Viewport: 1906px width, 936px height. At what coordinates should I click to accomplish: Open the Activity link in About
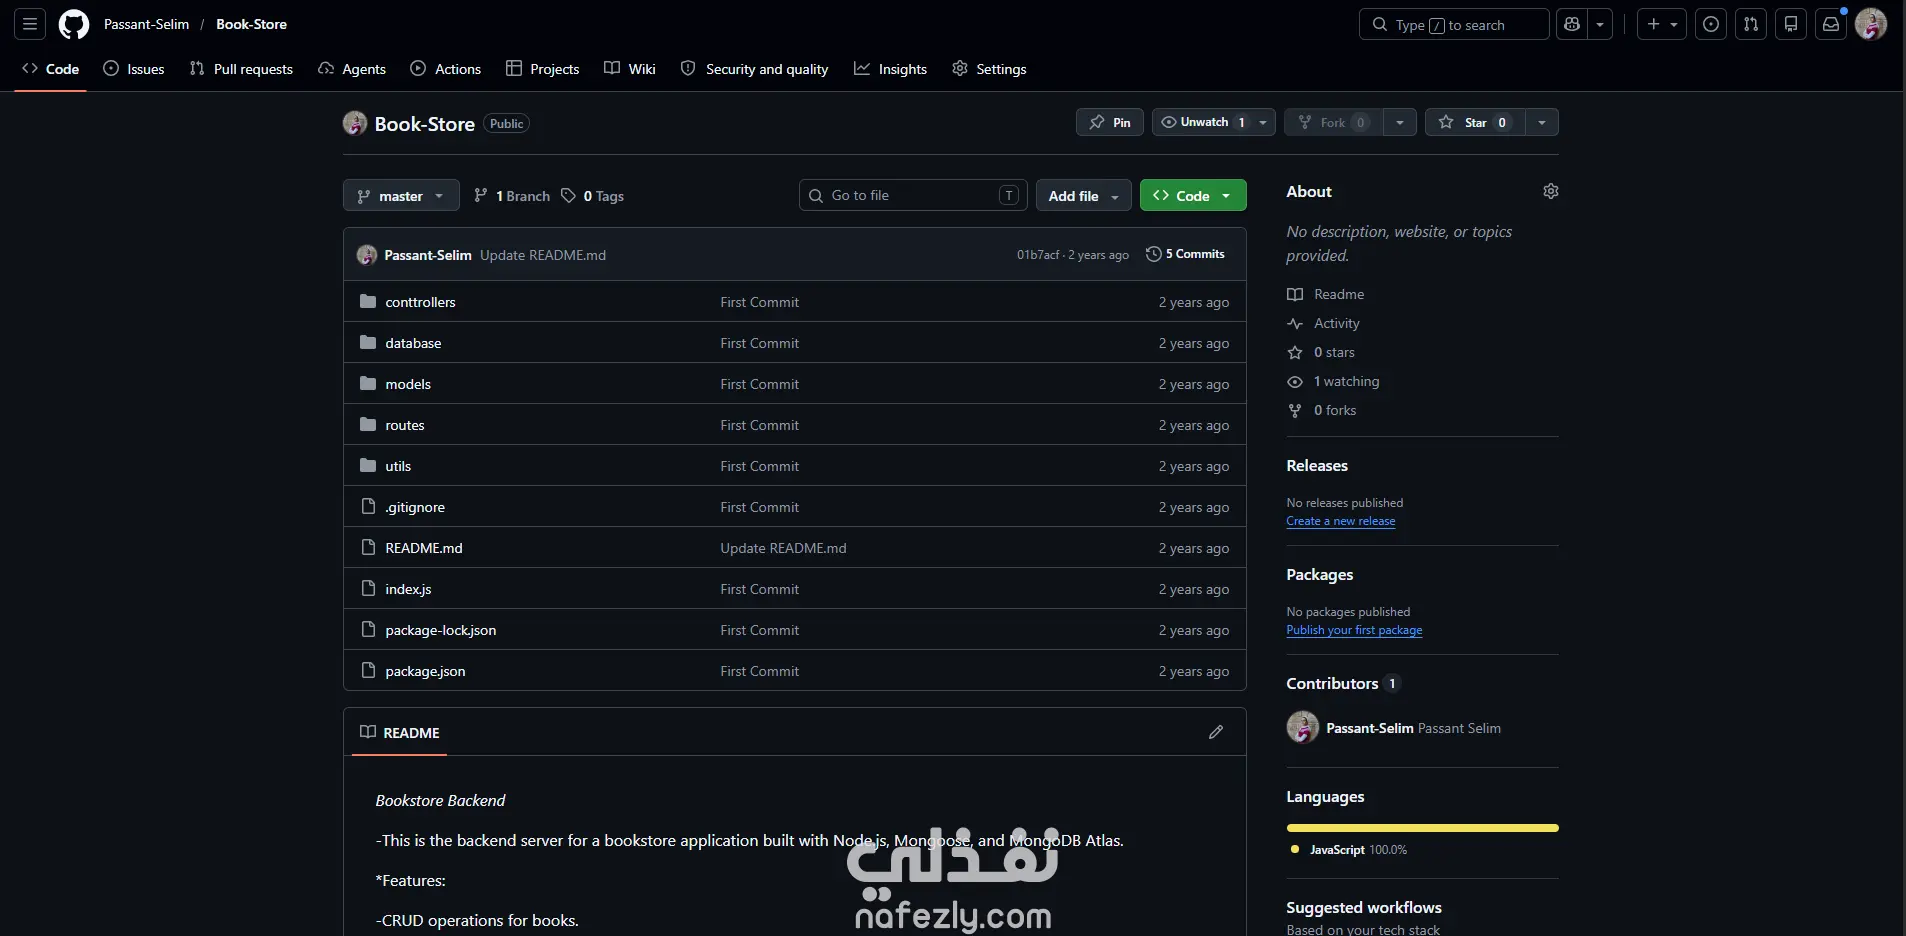pyautogui.click(x=1323, y=323)
